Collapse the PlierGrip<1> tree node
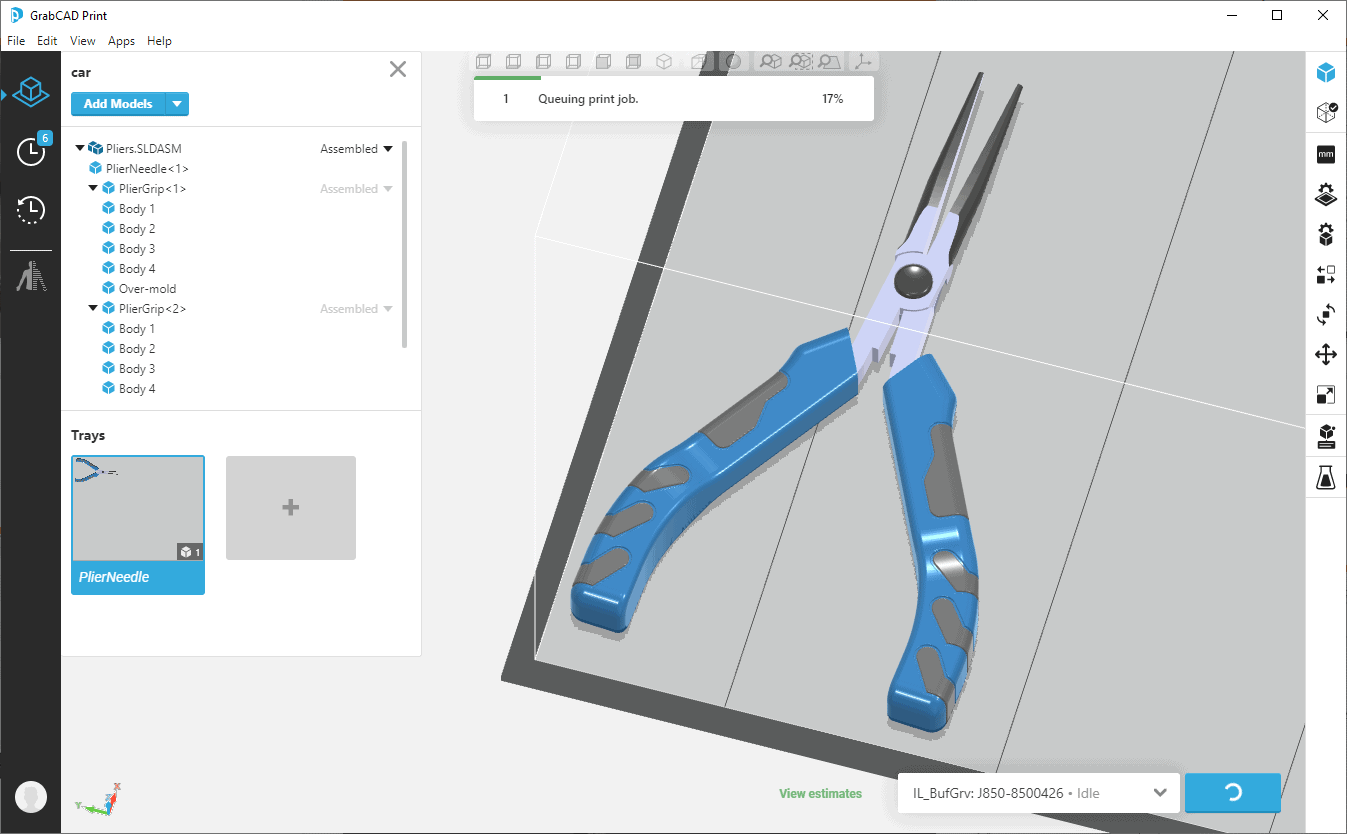Viewport: 1347px width, 834px height. 93,189
